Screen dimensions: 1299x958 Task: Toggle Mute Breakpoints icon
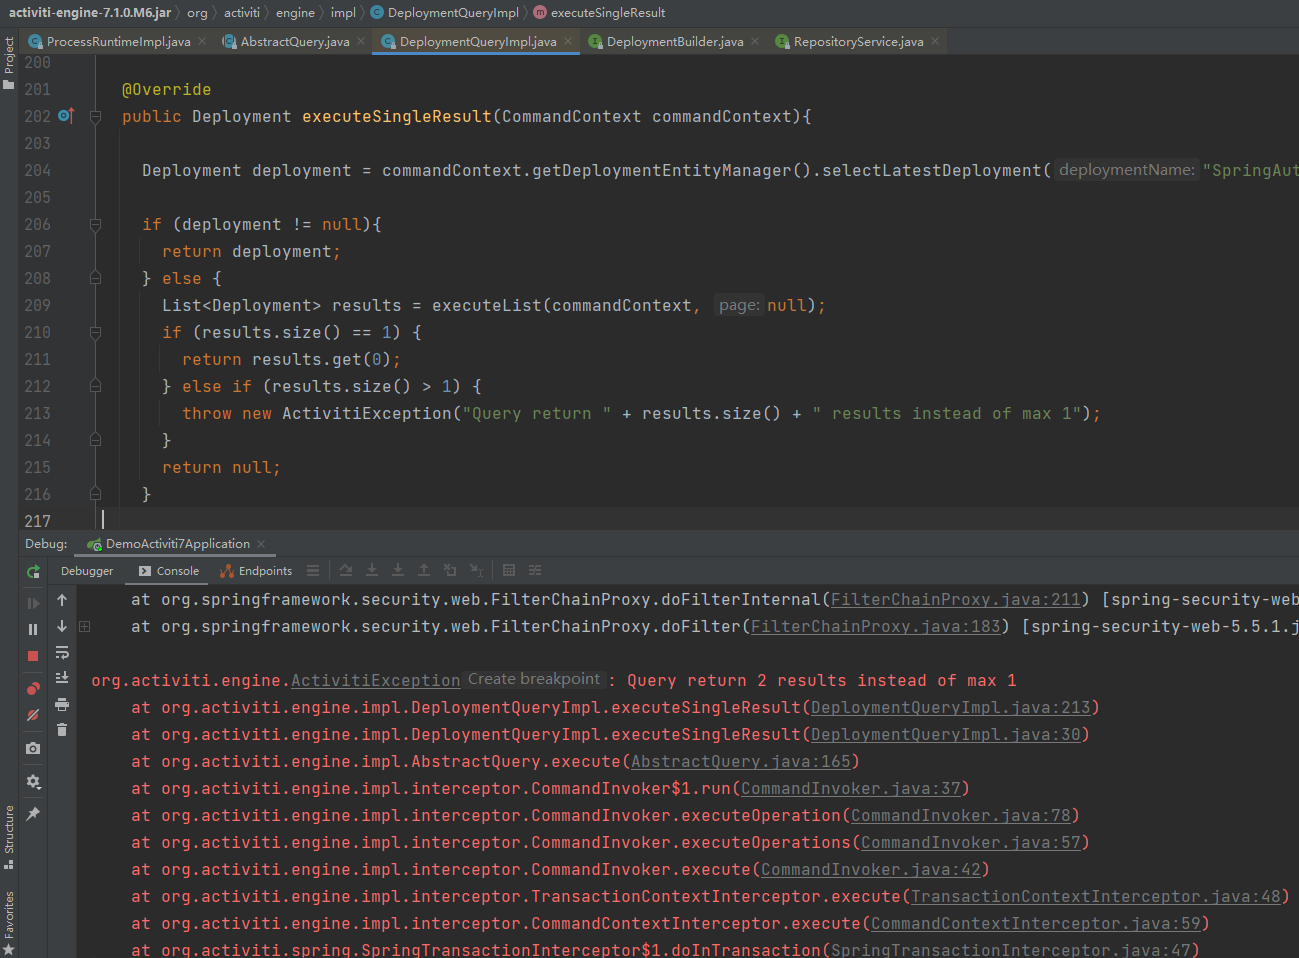(33, 714)
